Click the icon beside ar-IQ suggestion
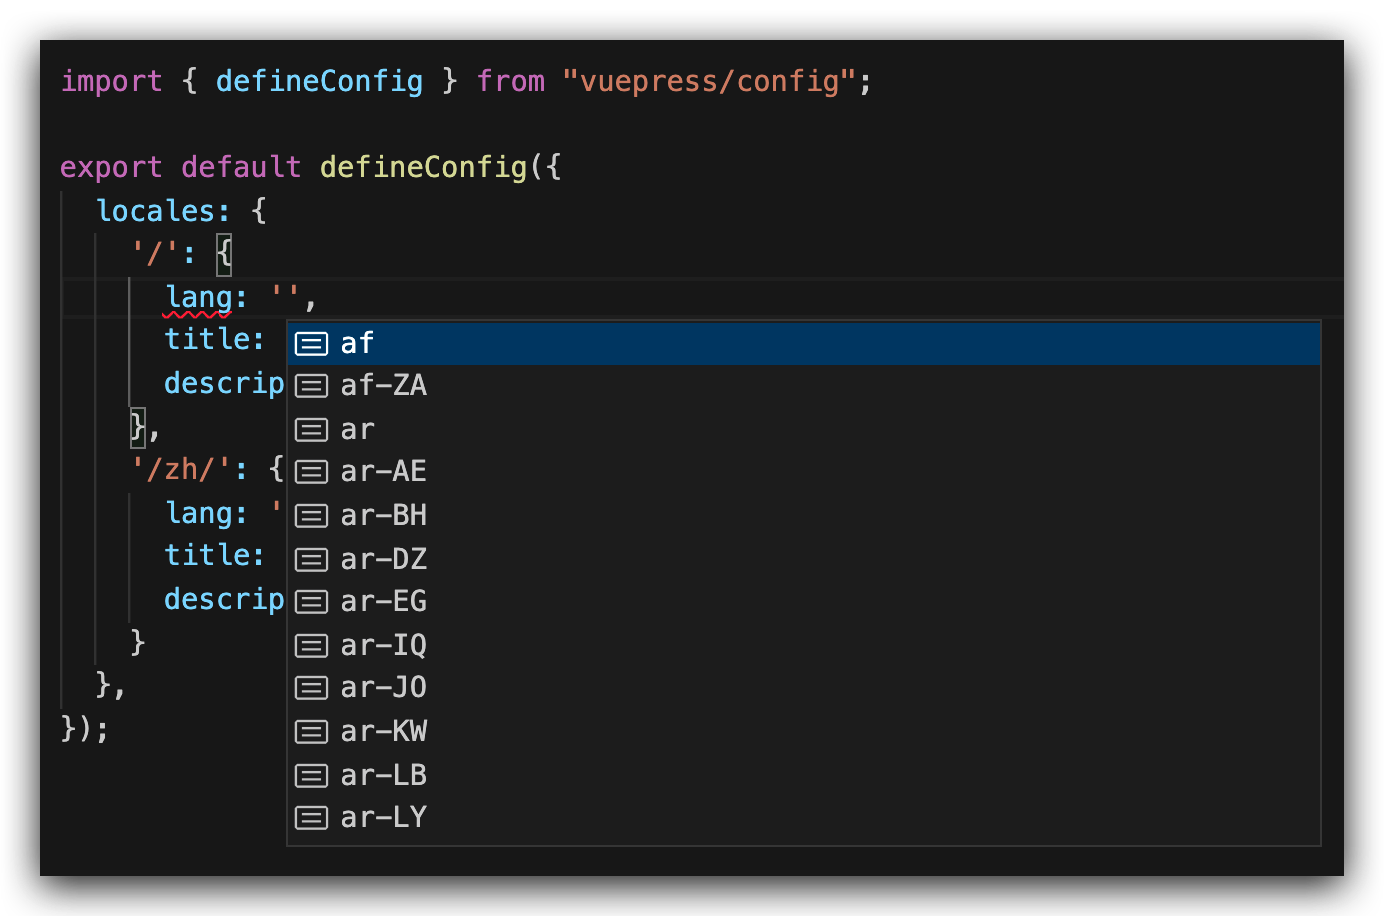The width and height of the screenshot is (1384, 916). [311, 646]
